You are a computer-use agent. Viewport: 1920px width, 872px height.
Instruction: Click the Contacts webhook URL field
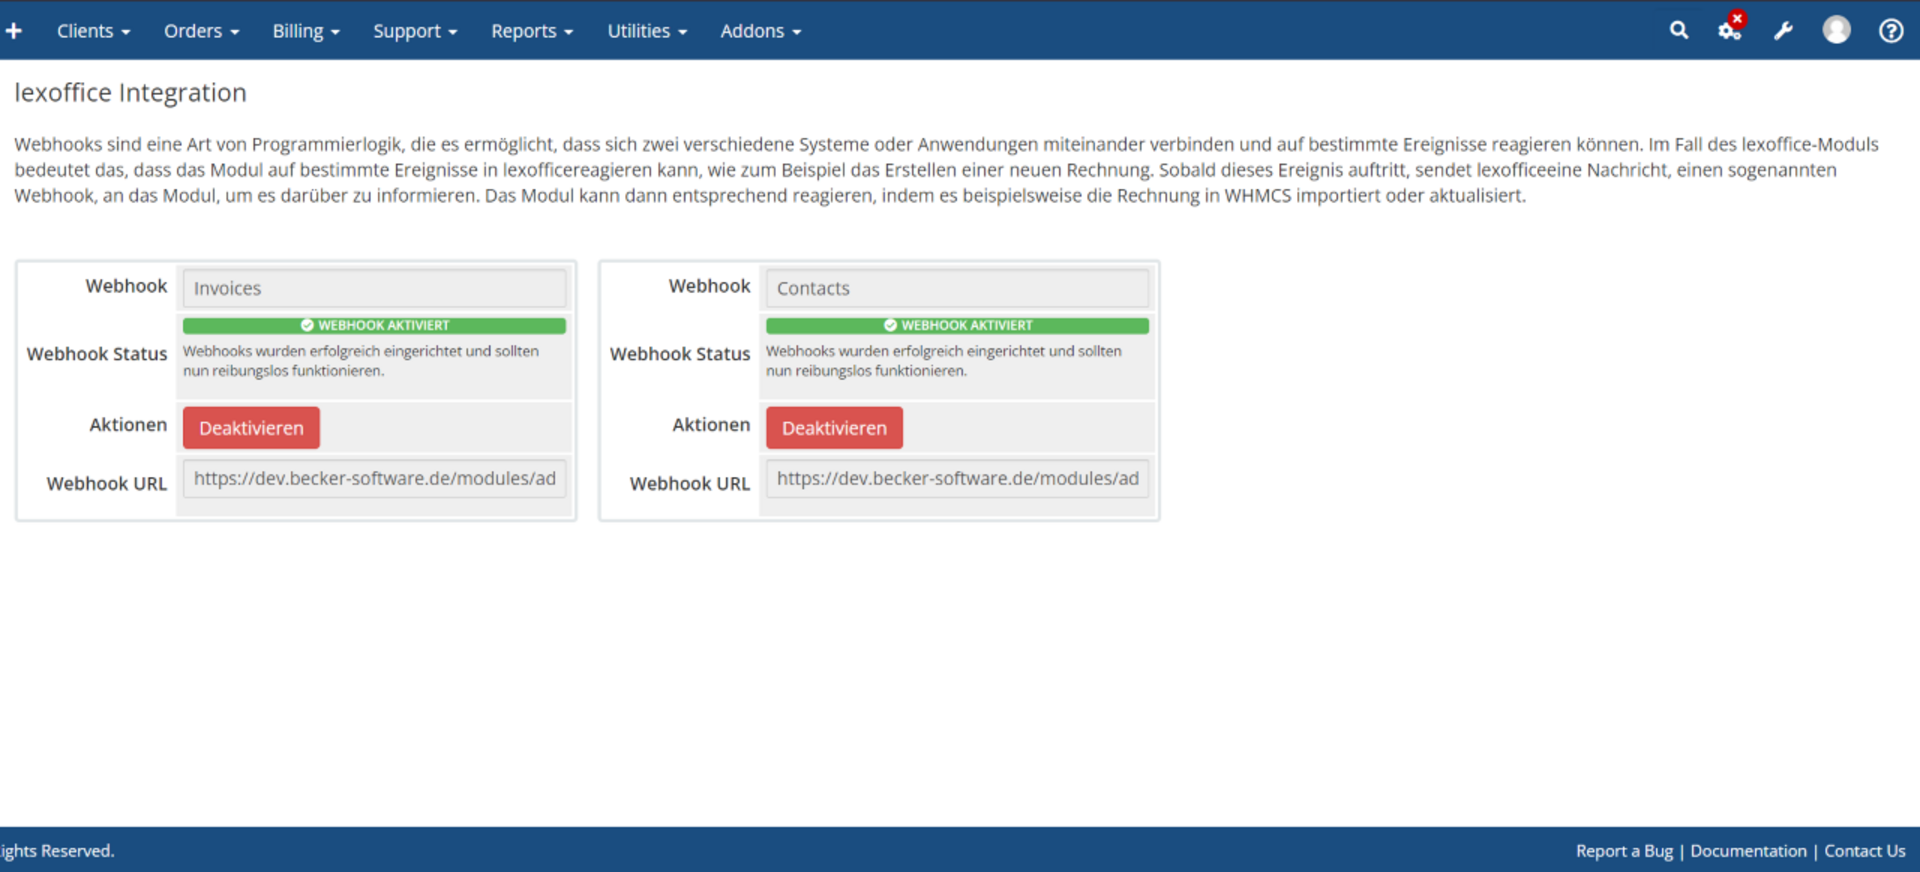tap(957, 479)
